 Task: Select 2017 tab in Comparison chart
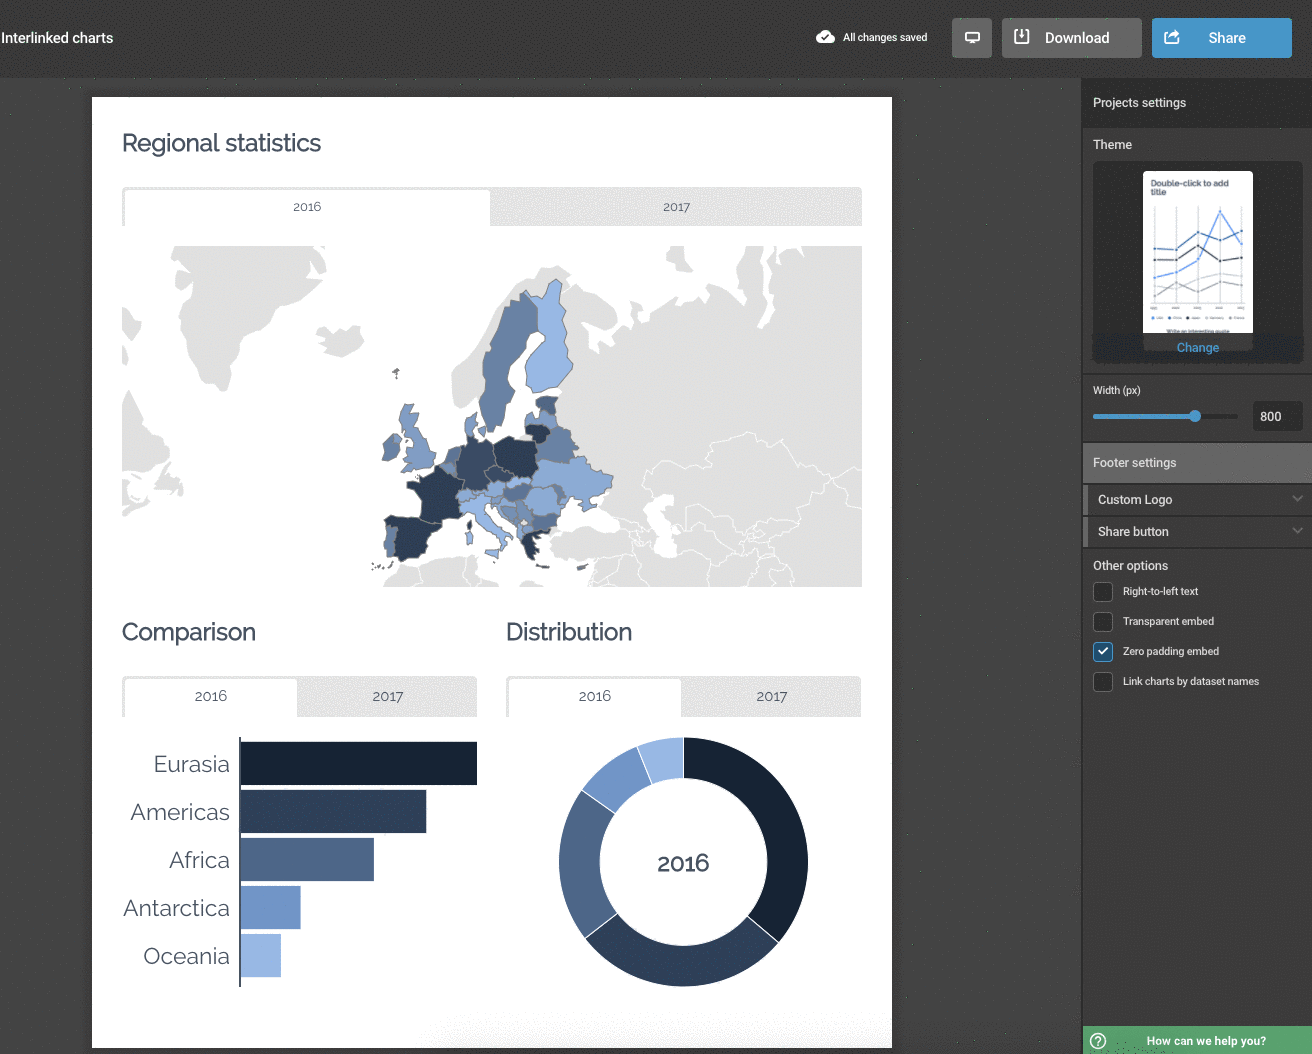click(387, 697)
